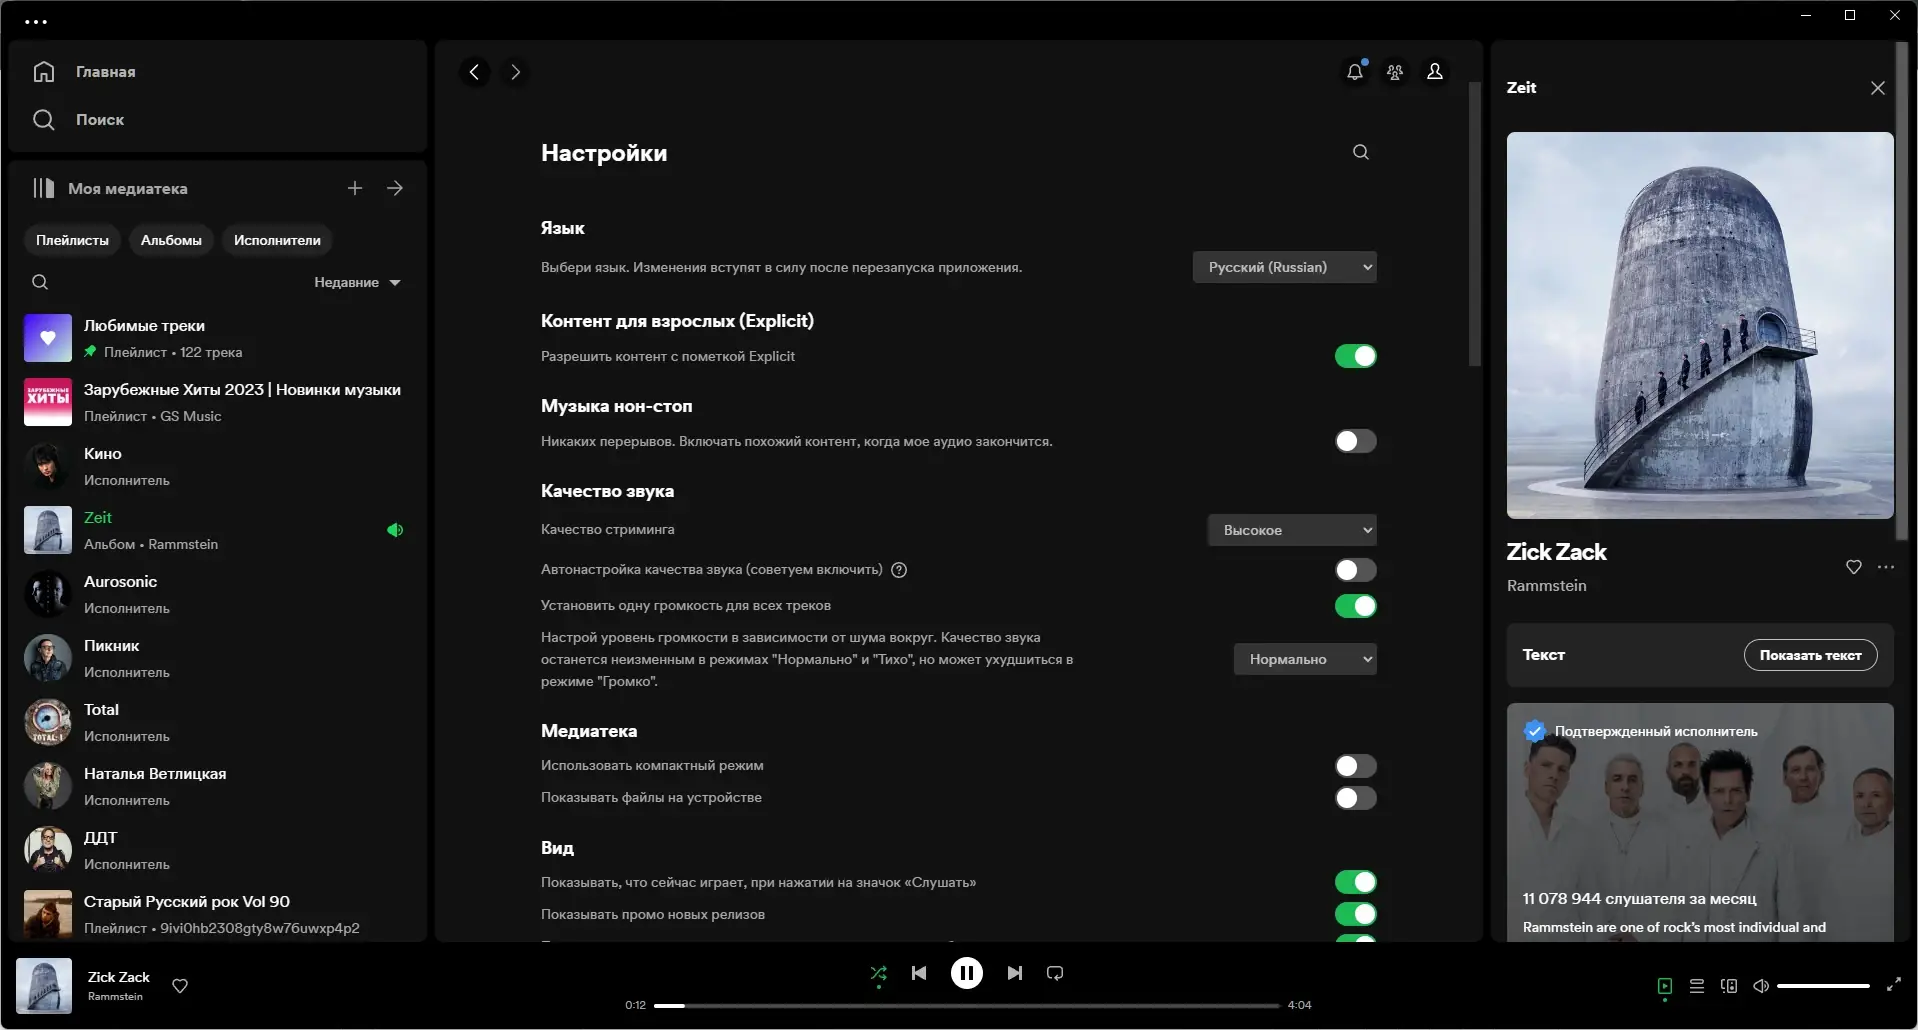This screenshot has height=1030, width=1918.
Task: Click the Показать текст button
Action: point(1810,655)
